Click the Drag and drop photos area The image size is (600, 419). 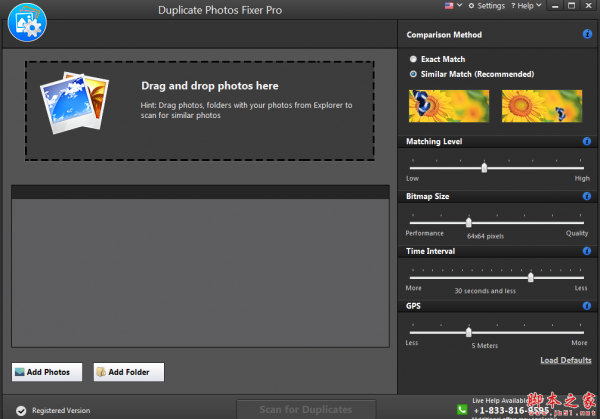(199, 111)
